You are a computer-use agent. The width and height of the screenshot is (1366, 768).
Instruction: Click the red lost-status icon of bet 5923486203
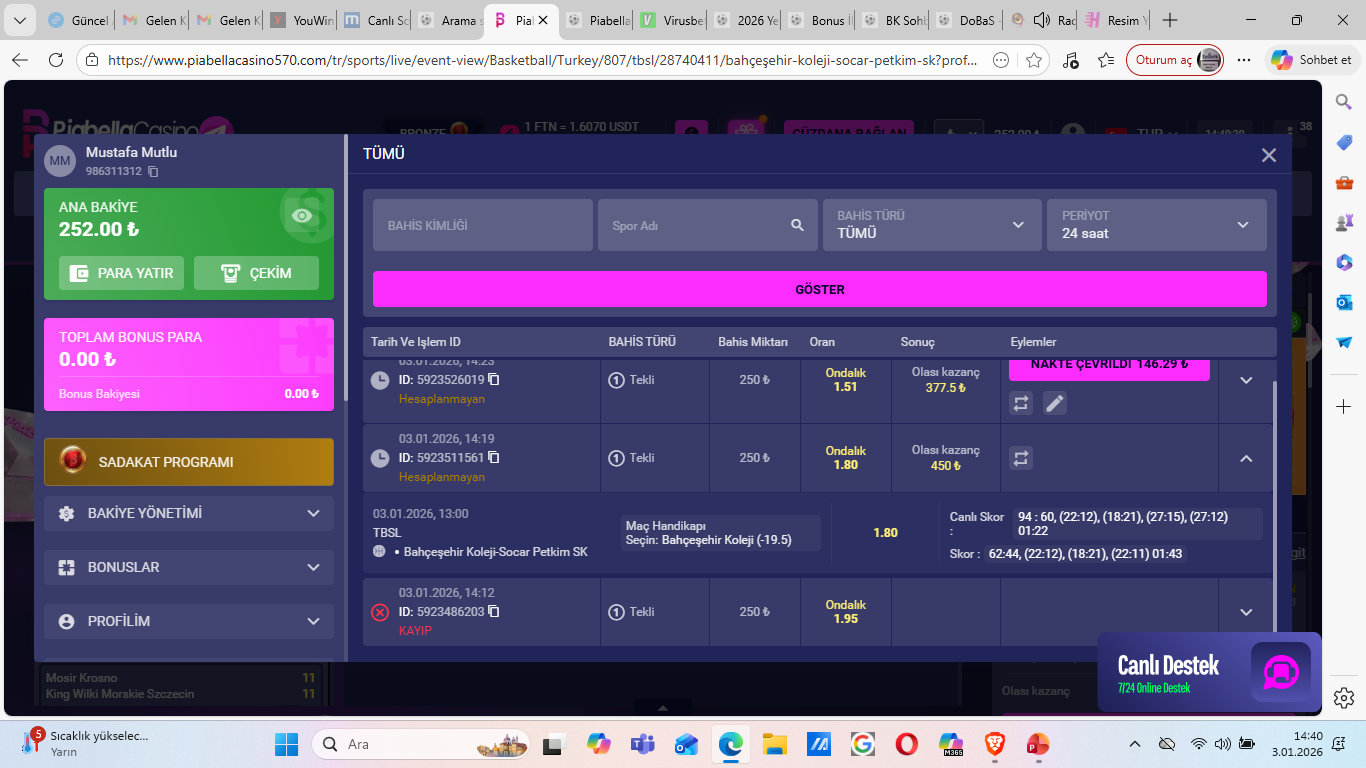pos(380,612)
